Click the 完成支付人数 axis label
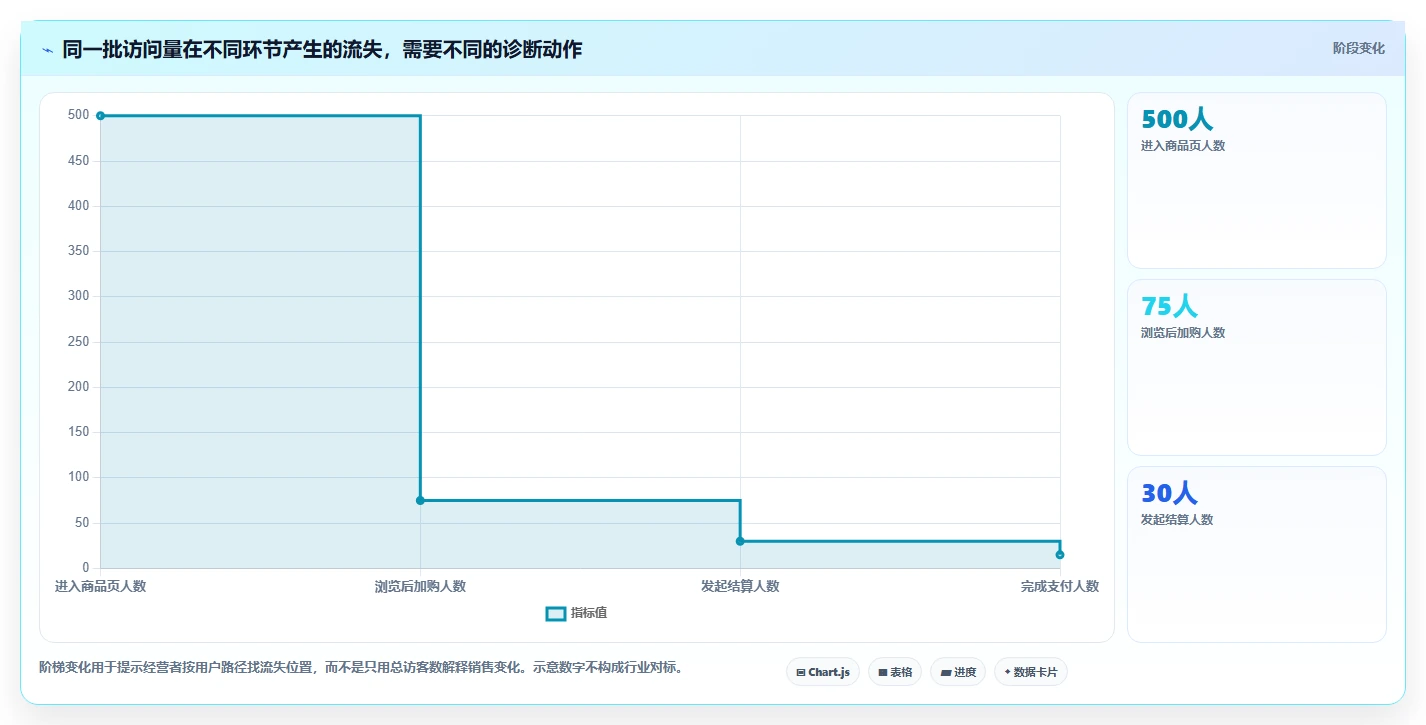The image size is (1426, 725). pyautogui.click(x=1060, y=586)
